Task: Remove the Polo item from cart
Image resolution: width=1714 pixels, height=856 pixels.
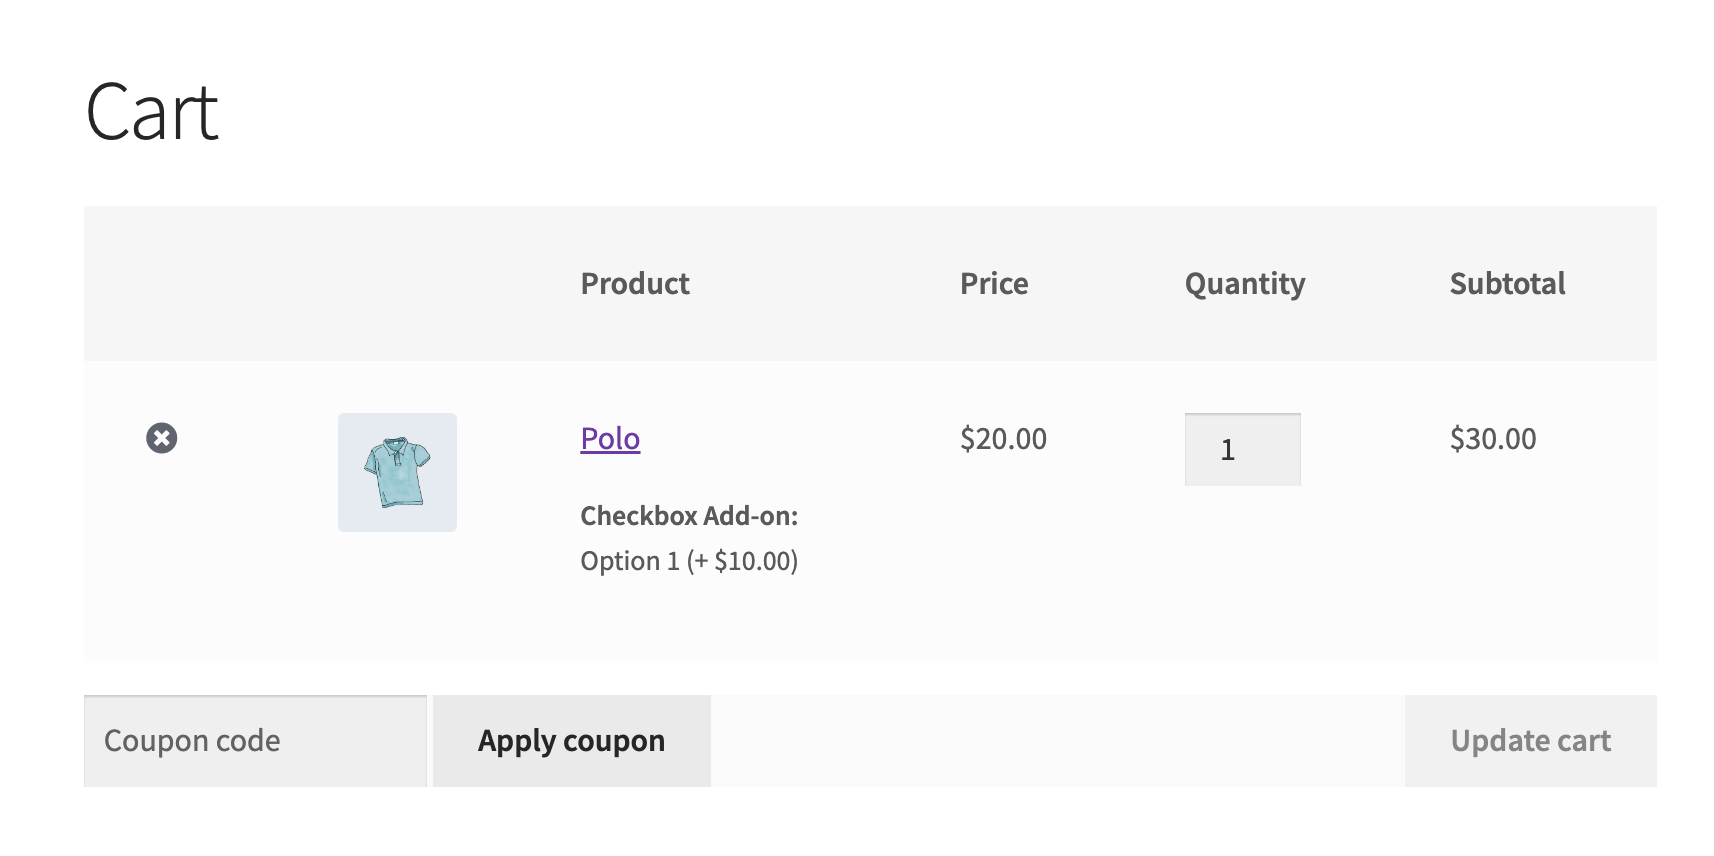Action: [162, 438]
